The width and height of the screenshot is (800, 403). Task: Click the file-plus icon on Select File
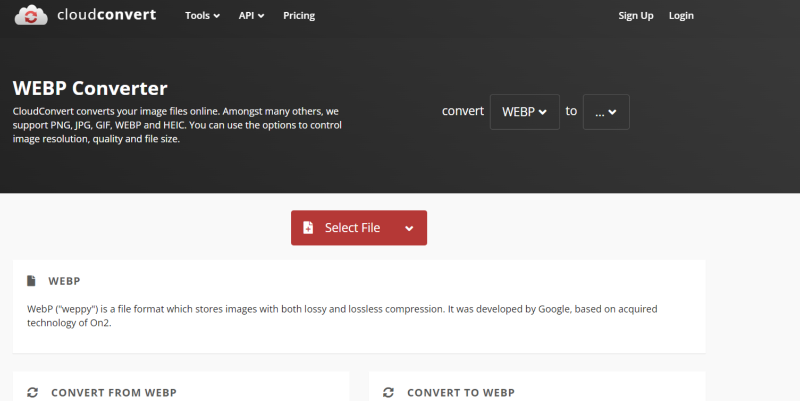coord(308,228)
